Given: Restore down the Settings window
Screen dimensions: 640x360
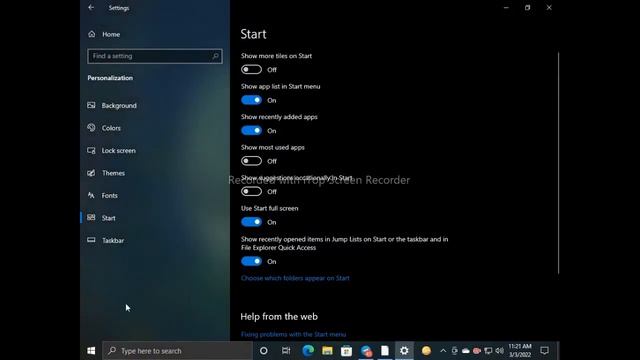Looking at the screenshot, I should click(x=527, y=7).
